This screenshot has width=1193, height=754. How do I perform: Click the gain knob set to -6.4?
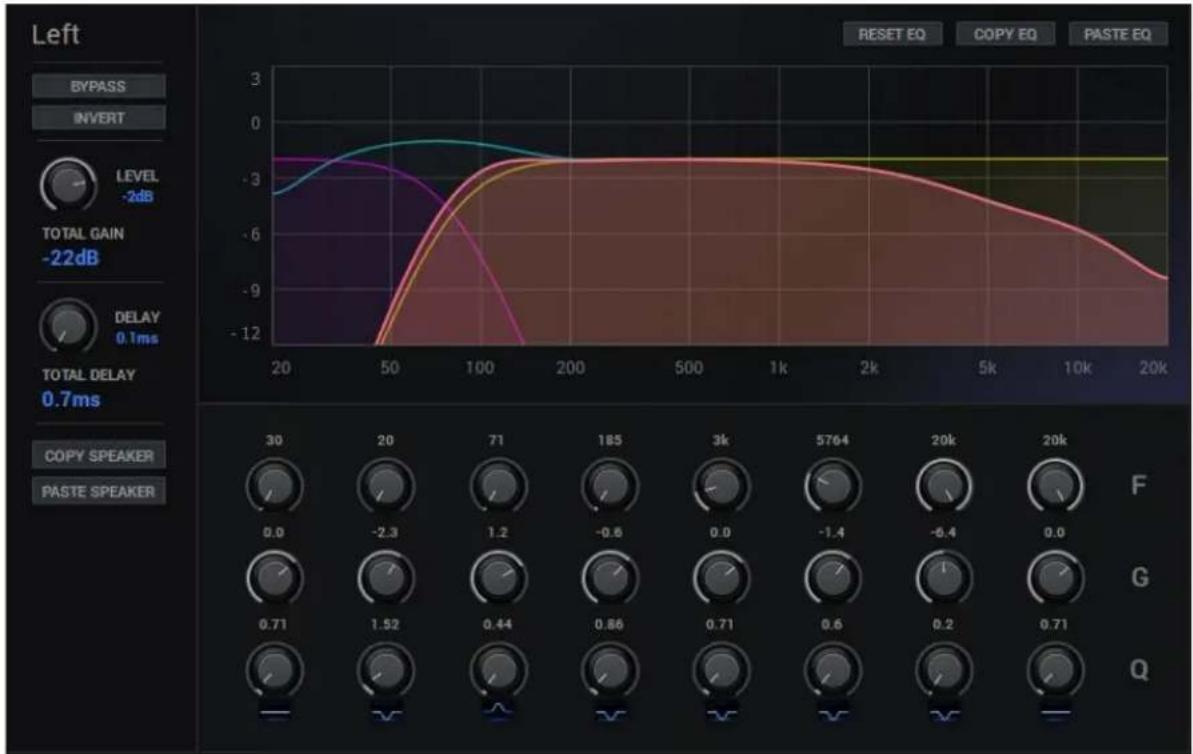point(943,578)
